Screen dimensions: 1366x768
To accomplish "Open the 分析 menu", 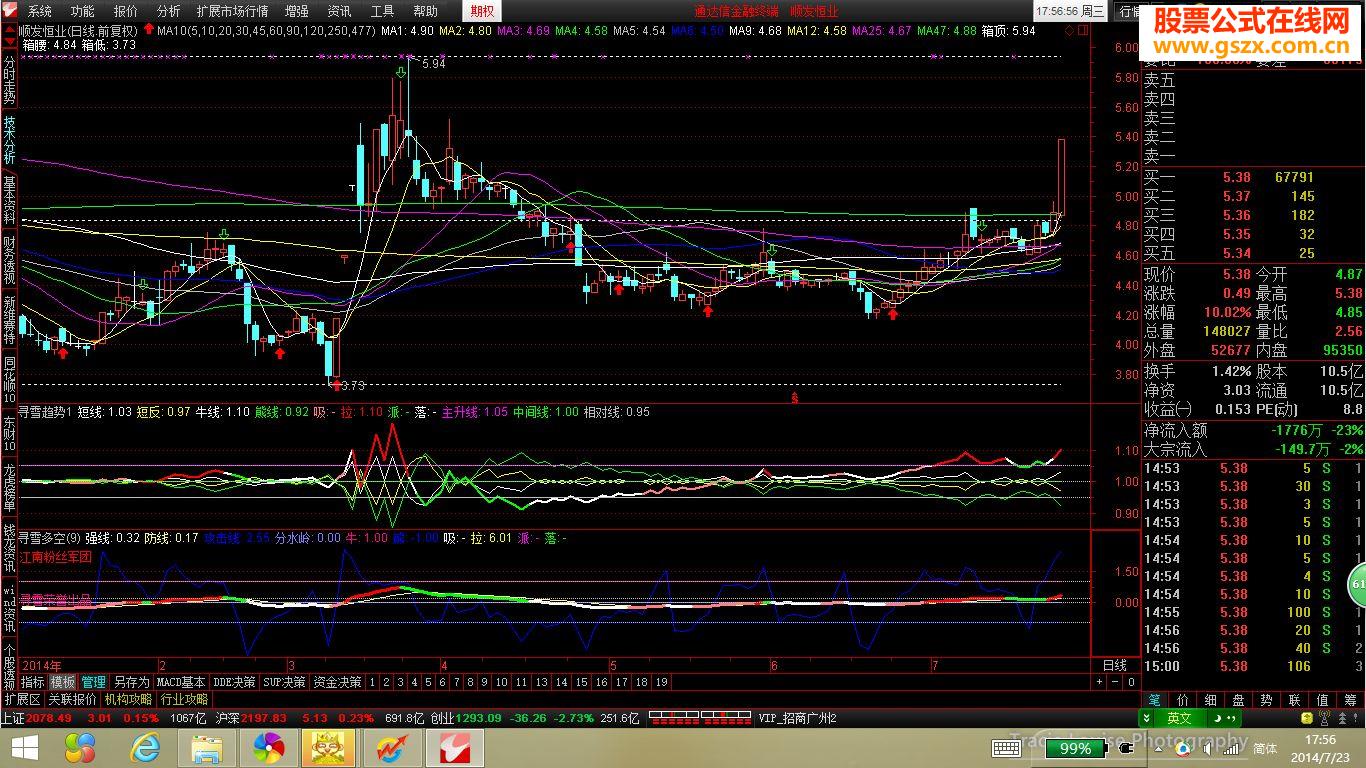I will [x=168, y=11].
